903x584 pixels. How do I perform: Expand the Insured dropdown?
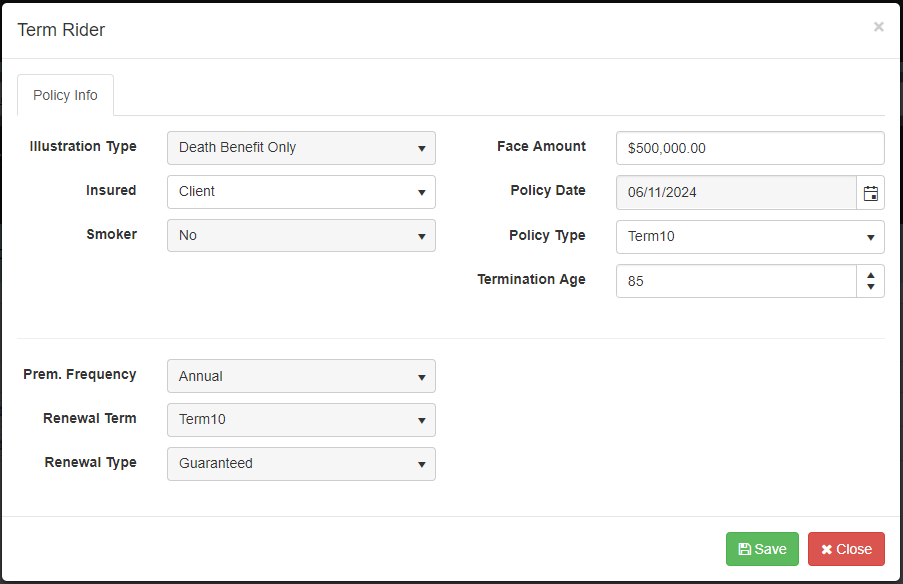(301, 192)
